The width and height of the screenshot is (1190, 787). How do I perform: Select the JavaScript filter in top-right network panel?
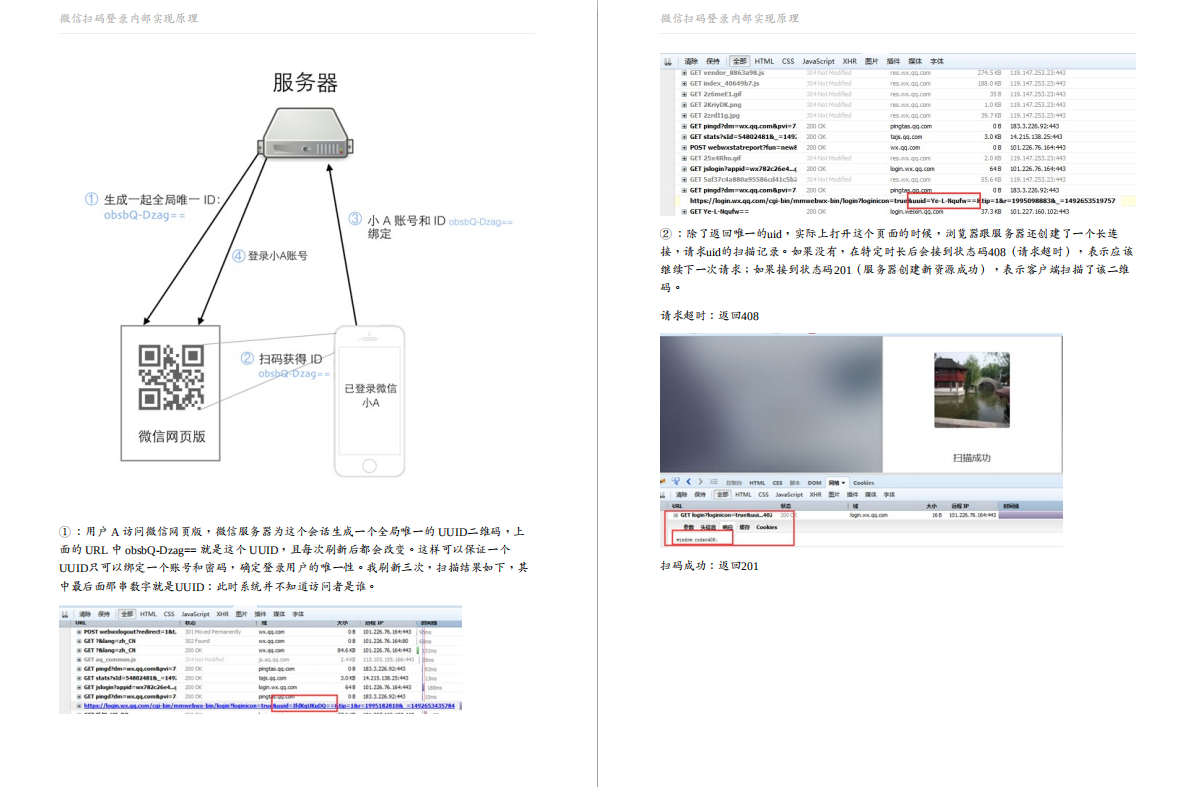(x=818, y=61)
